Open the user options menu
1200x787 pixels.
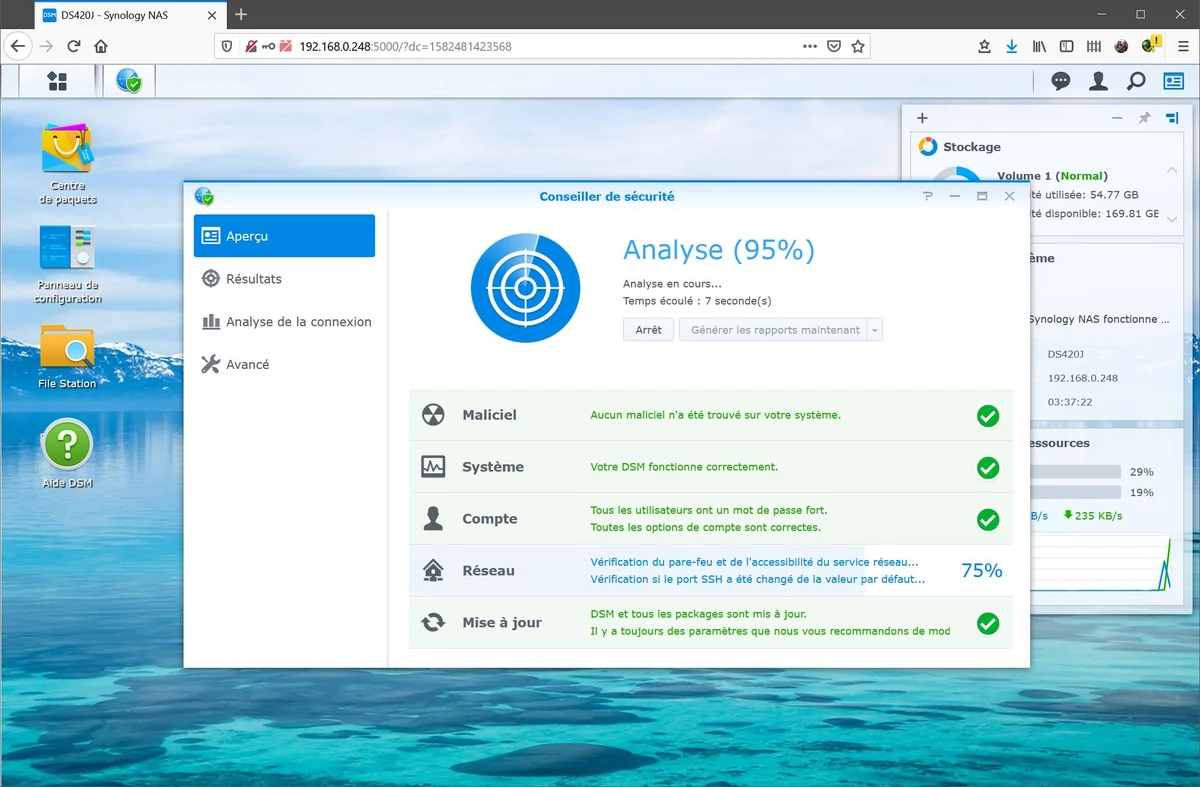[1098, 81]
